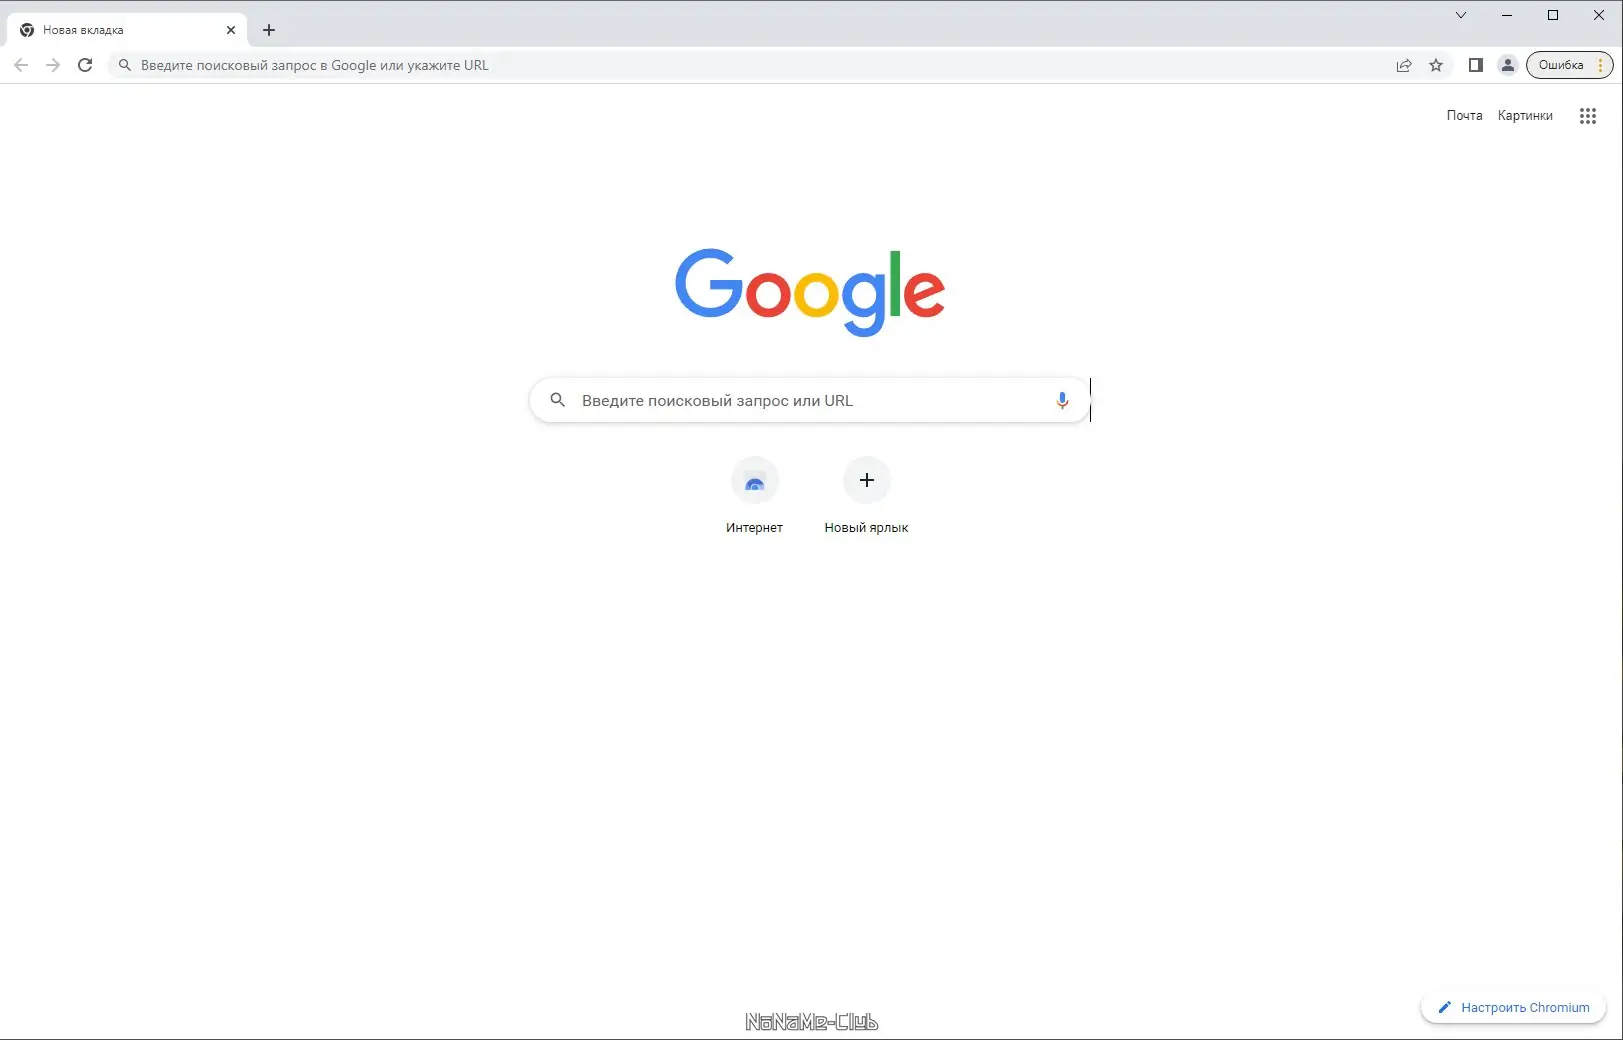
Task: Click the Настроить Chromium button
Action: click(1513, 1007)
